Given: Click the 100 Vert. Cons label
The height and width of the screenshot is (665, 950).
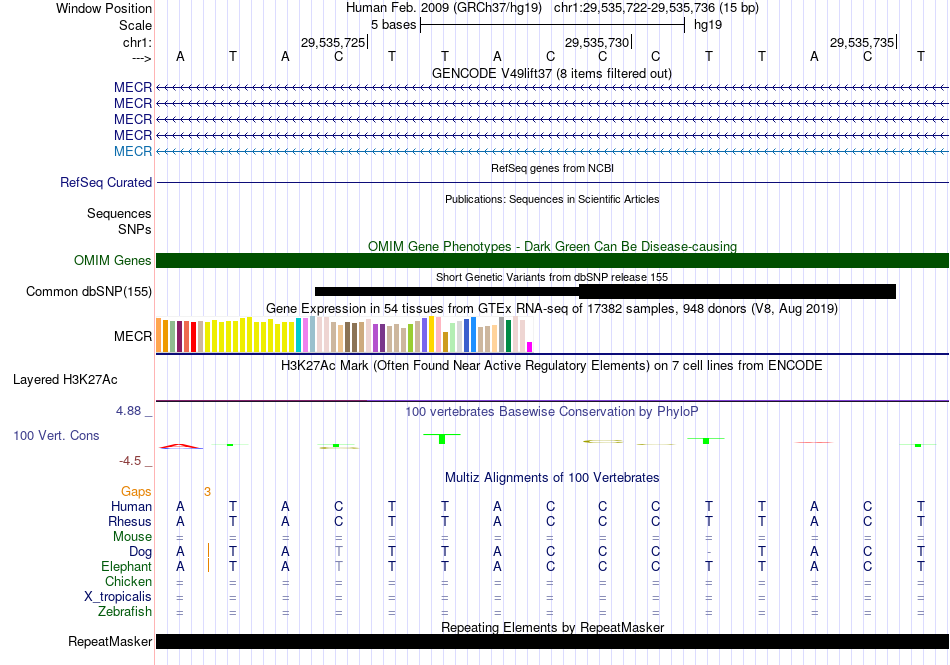Looking at the screenshot, I should click(x=56, y=435).
